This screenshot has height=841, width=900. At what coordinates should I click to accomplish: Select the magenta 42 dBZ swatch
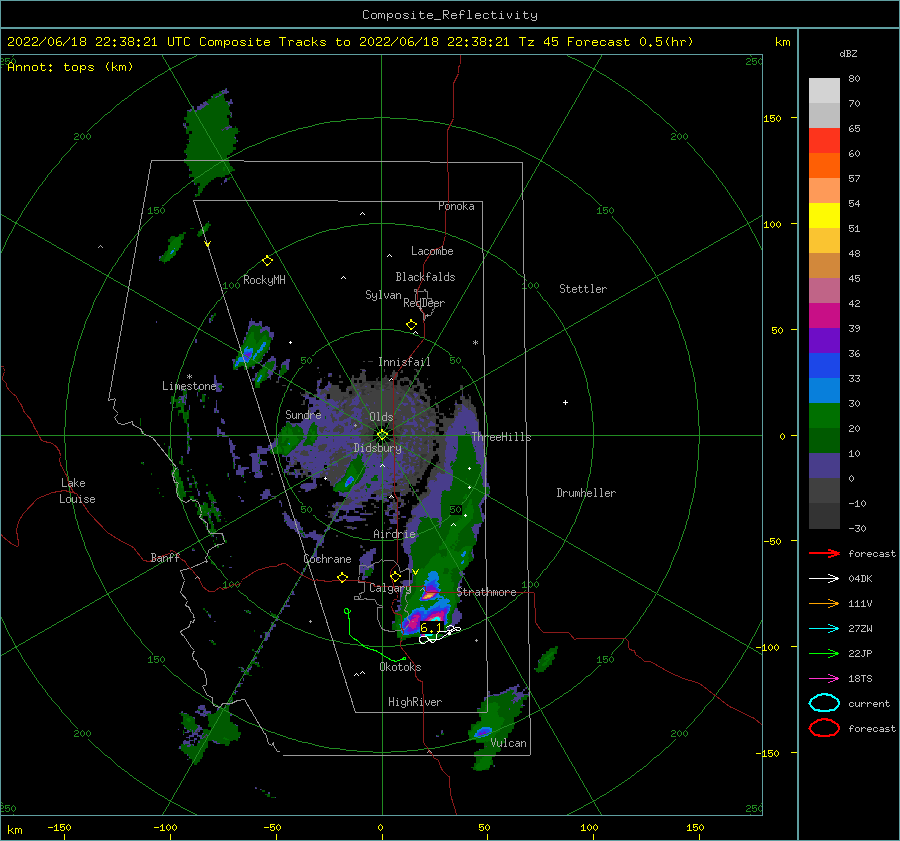tap(824, 316)
